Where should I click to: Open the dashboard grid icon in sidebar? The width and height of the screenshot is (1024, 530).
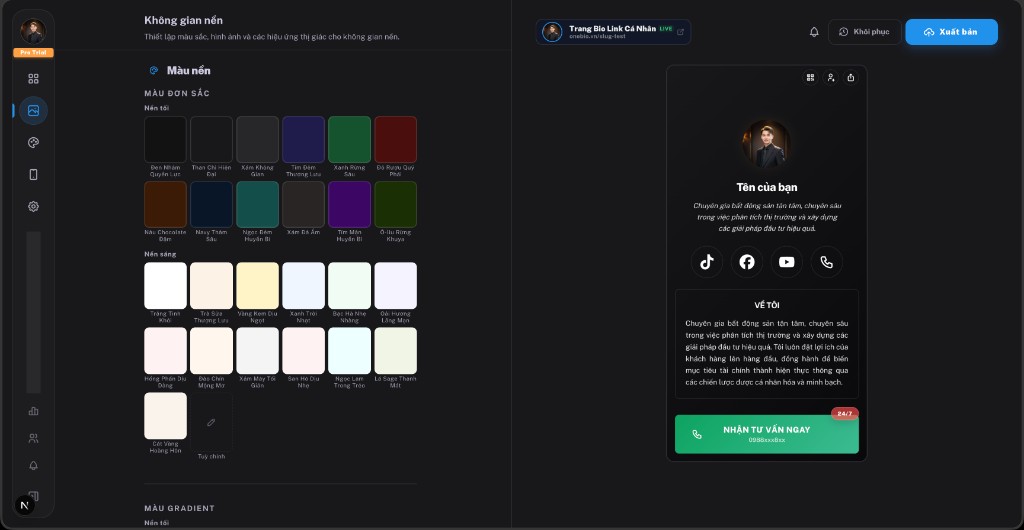33,79
